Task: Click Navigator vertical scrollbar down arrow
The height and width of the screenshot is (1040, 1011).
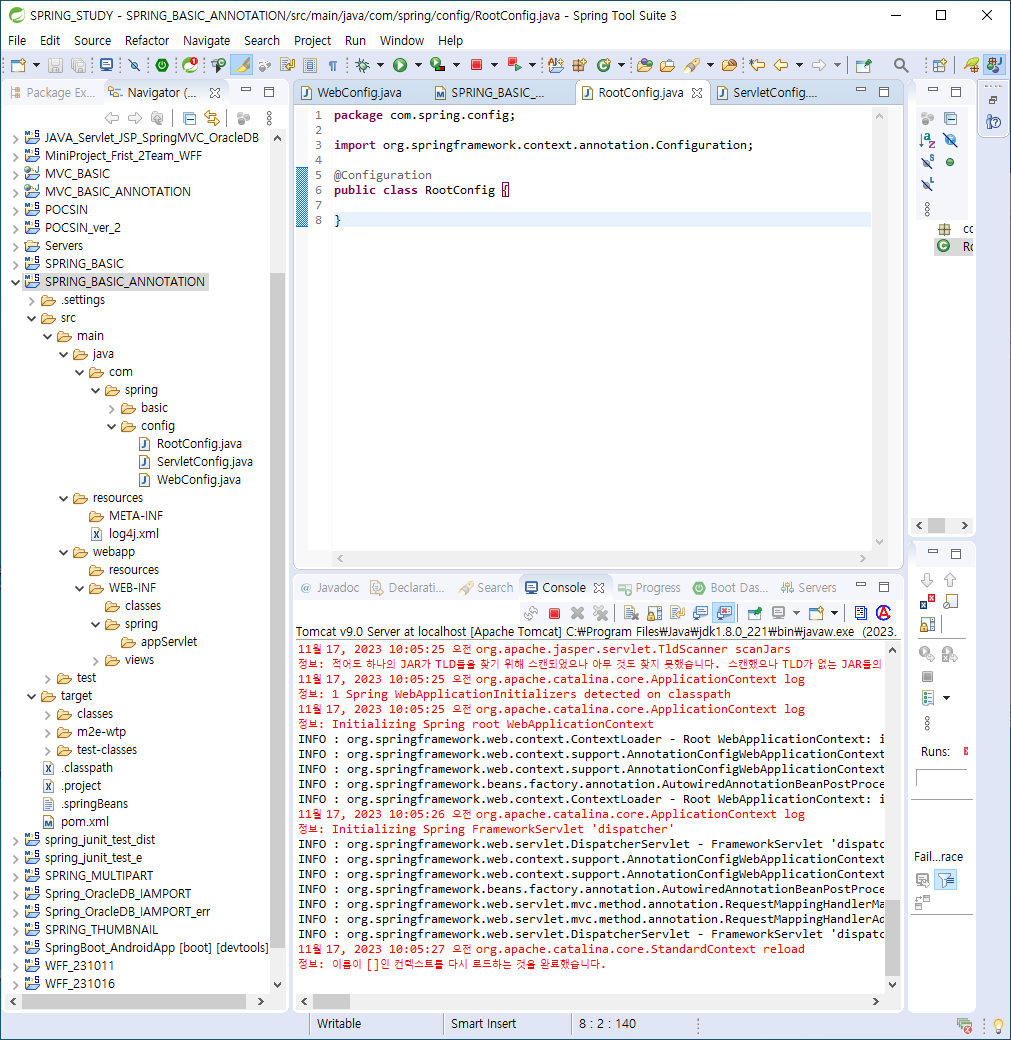Action: coord(277,984)
